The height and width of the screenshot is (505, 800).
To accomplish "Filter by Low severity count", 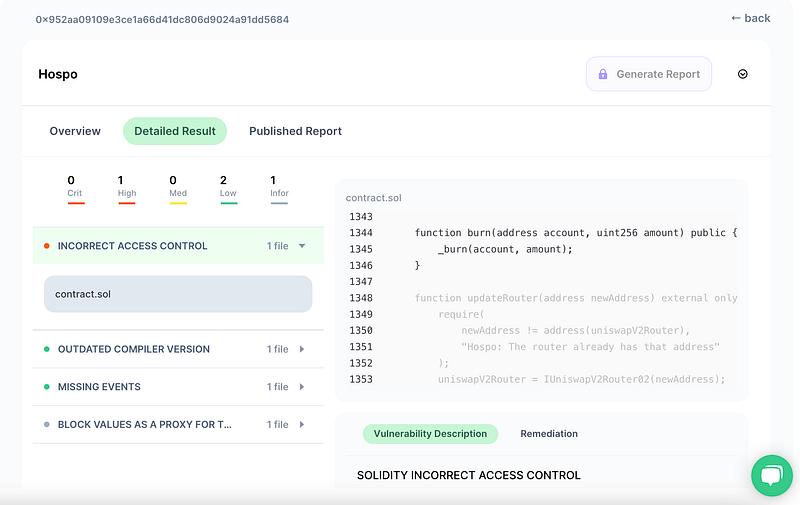I will coord(228,189).
